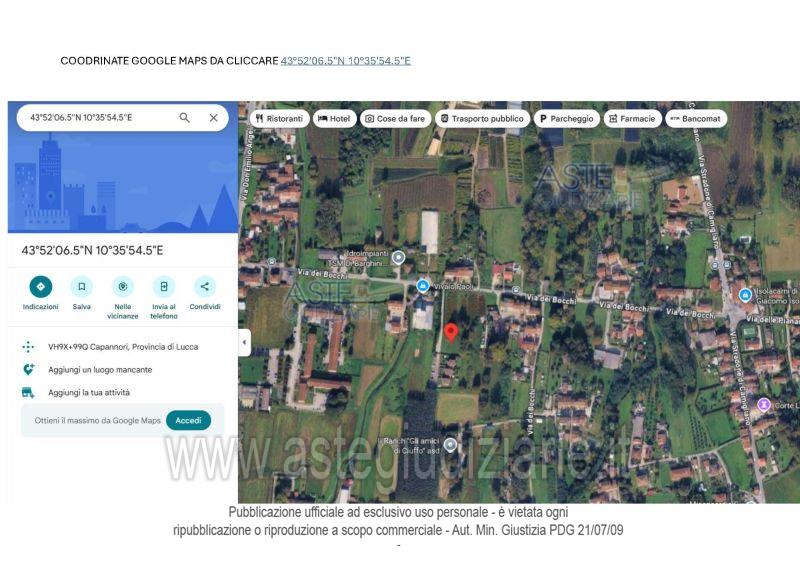Image resolution: width=800 pixels, height=566 pixels.
Task: Open the coordinates hyperlink 43°52'06.5"N 10°35'54.5"E
Action: coord(345,61)
